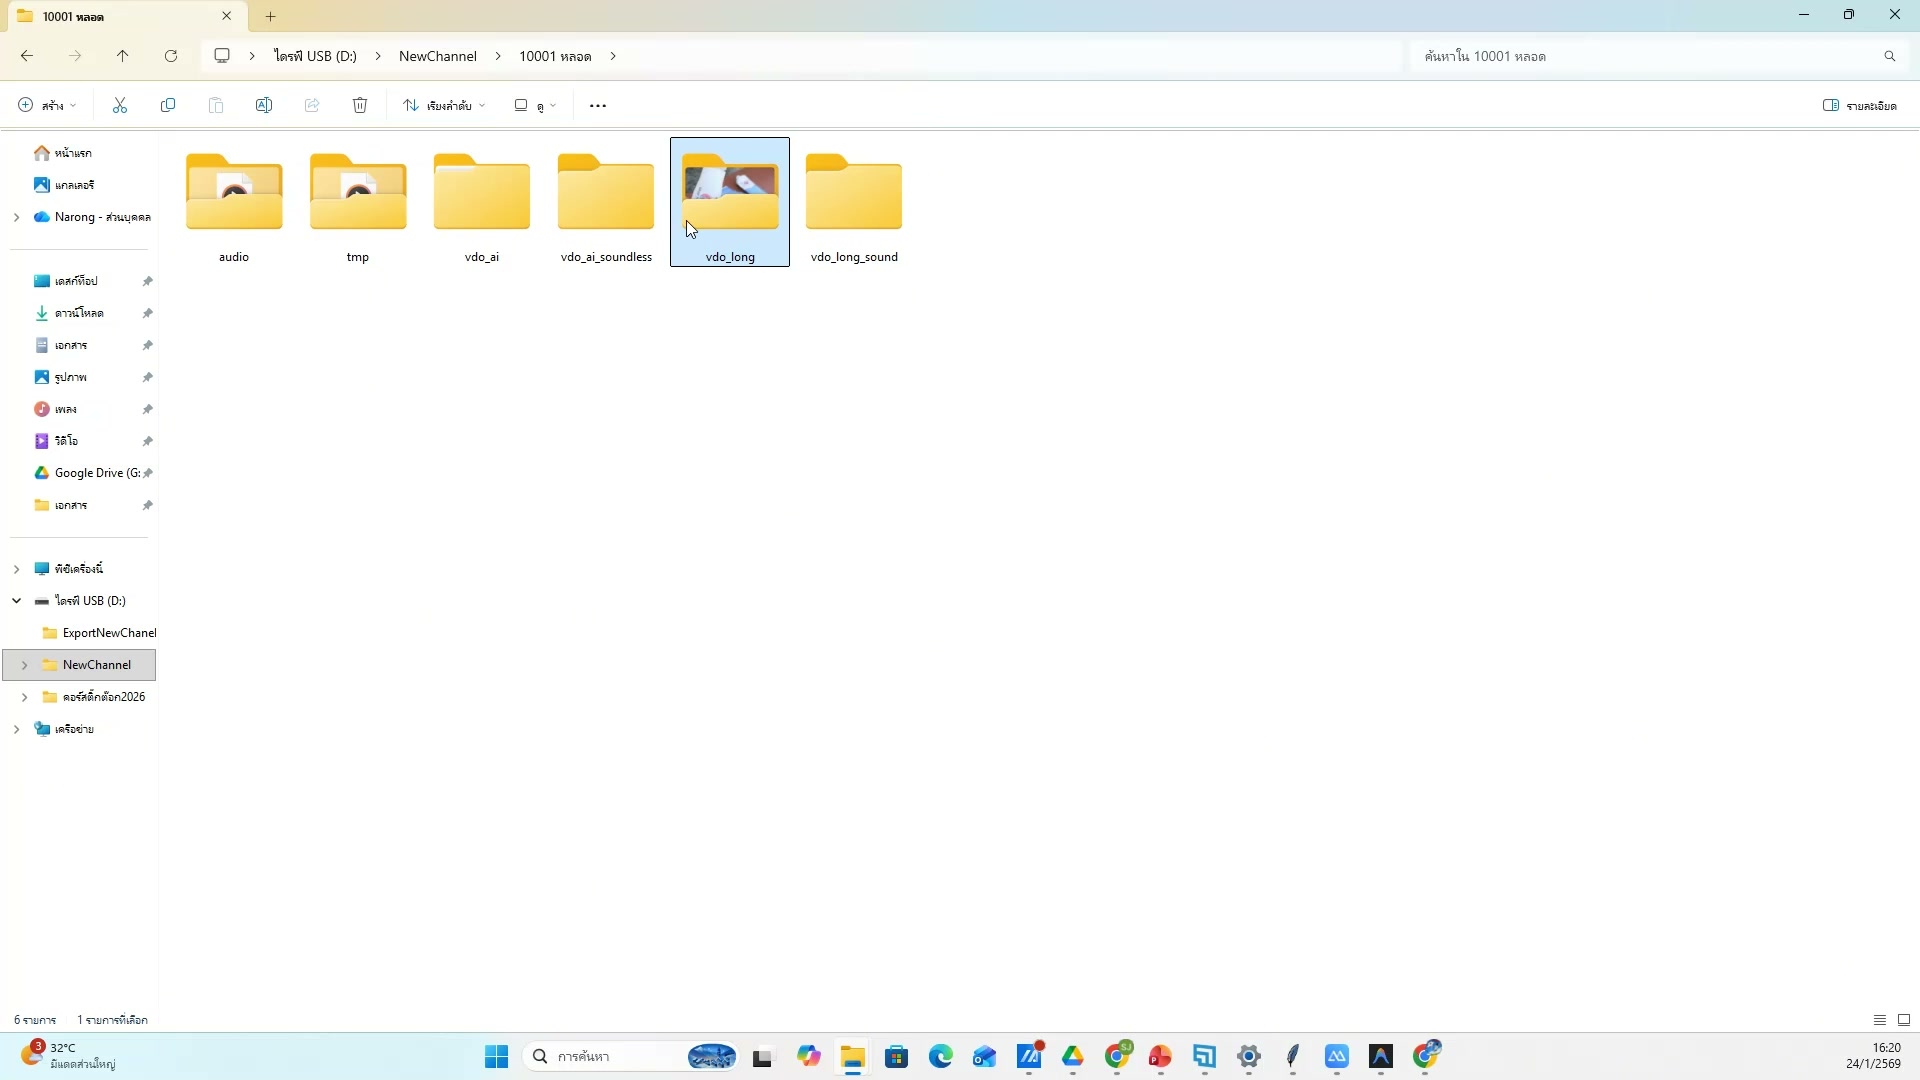This screenshot has height=1080, width=1920.
Task: Click the Delete trash icon
Action: [360, 105]
